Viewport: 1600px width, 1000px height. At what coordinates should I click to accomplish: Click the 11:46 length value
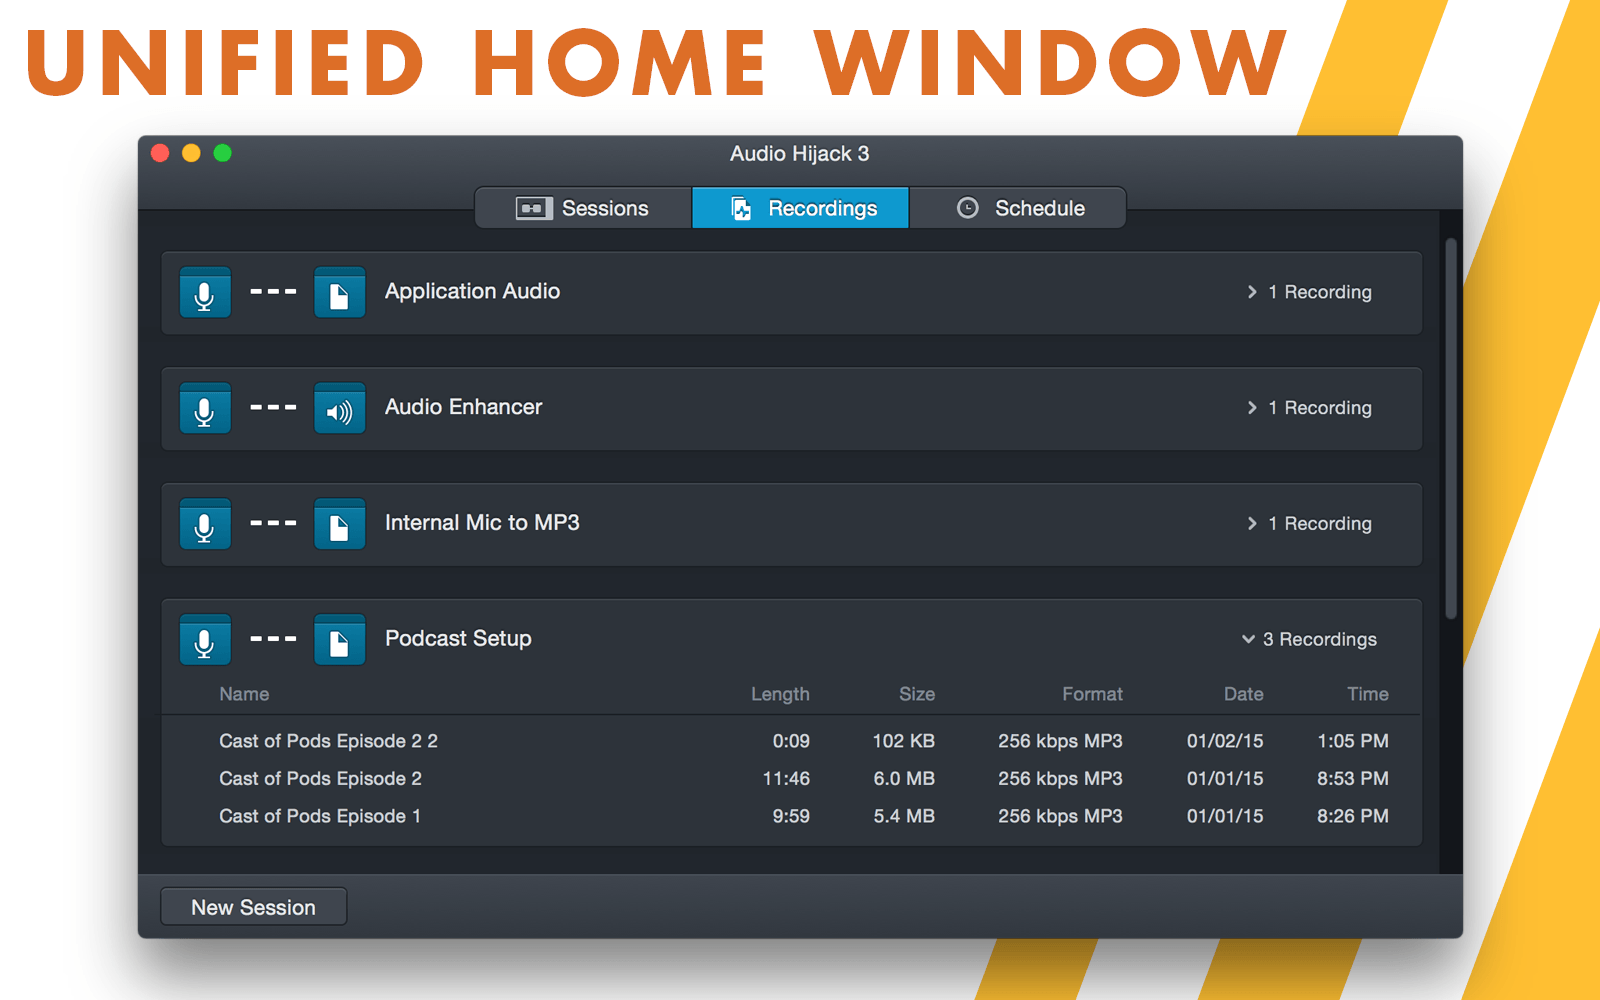click(786, 778)
